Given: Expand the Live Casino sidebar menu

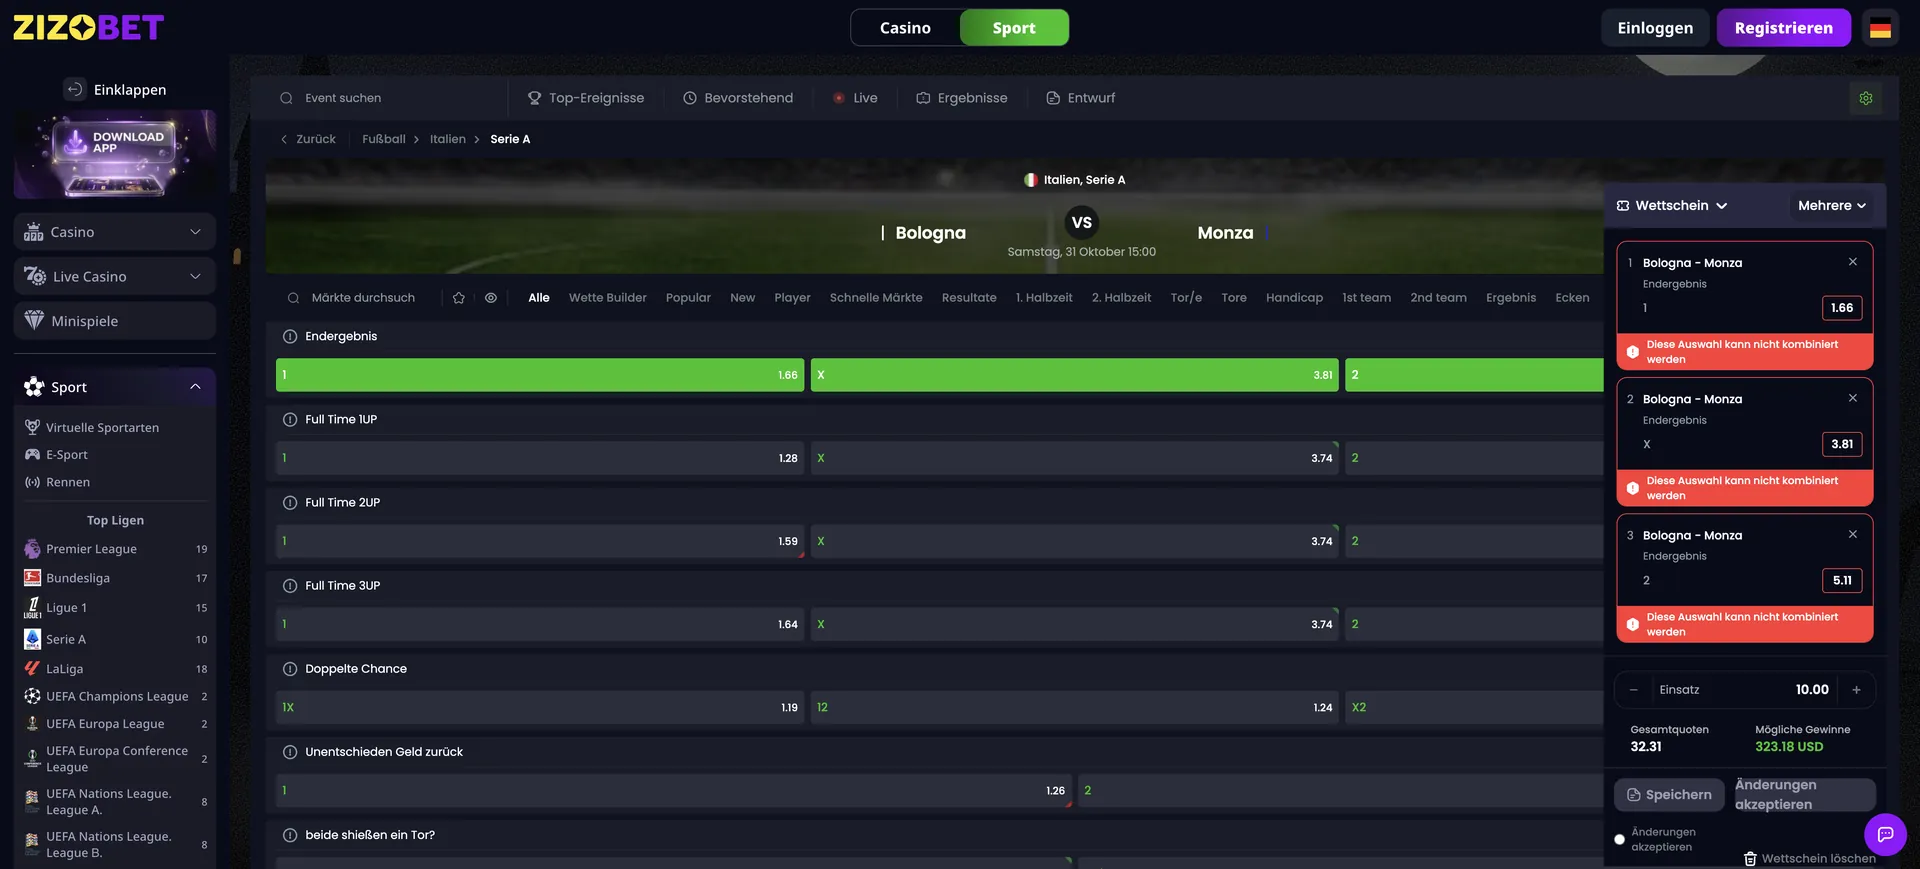Looking at the screenshot, I should pyautogui.click(x=115, y=277).
